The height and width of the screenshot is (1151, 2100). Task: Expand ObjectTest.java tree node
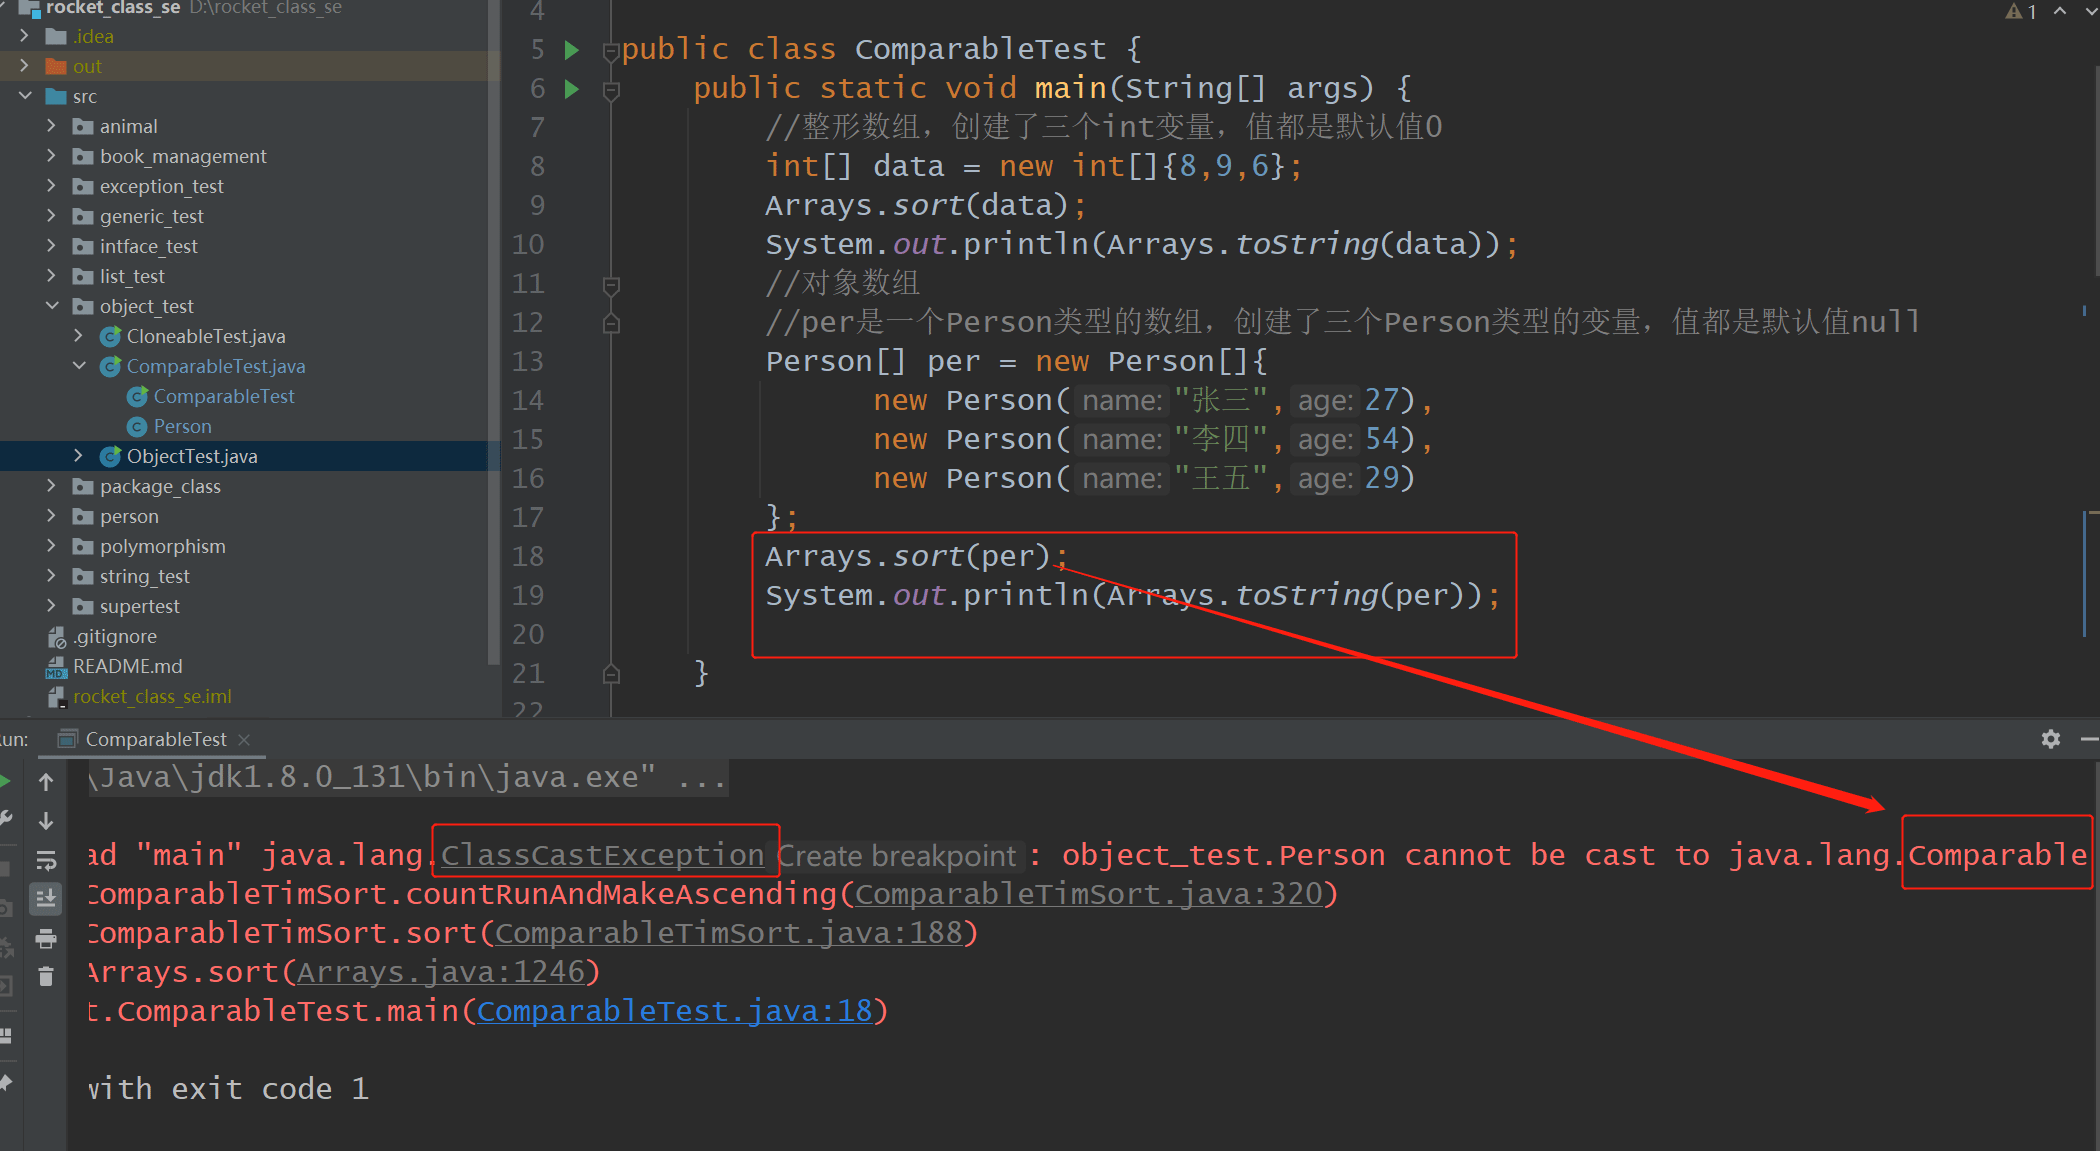(79, 456)
